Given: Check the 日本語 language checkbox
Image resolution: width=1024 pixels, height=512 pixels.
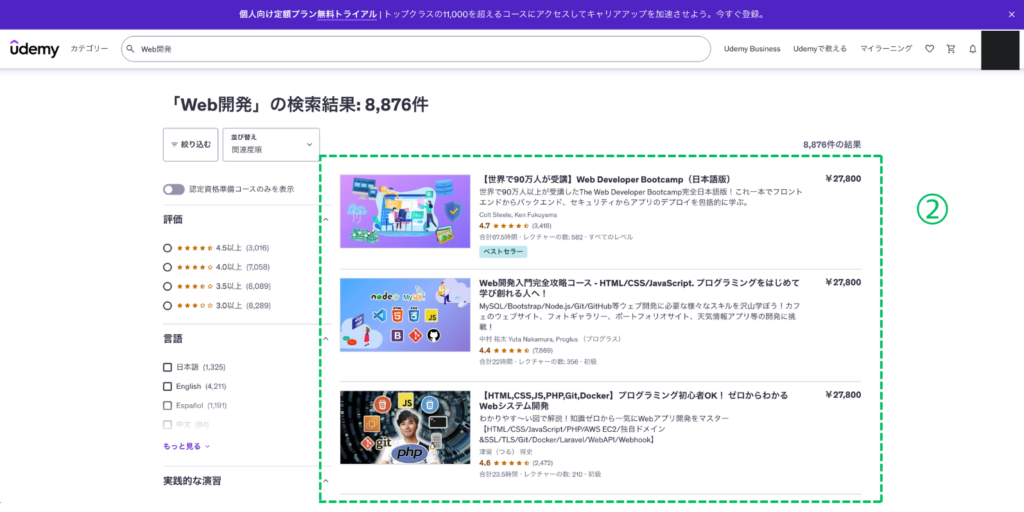Looking at the screenshot, I should (x=167, y=367).
